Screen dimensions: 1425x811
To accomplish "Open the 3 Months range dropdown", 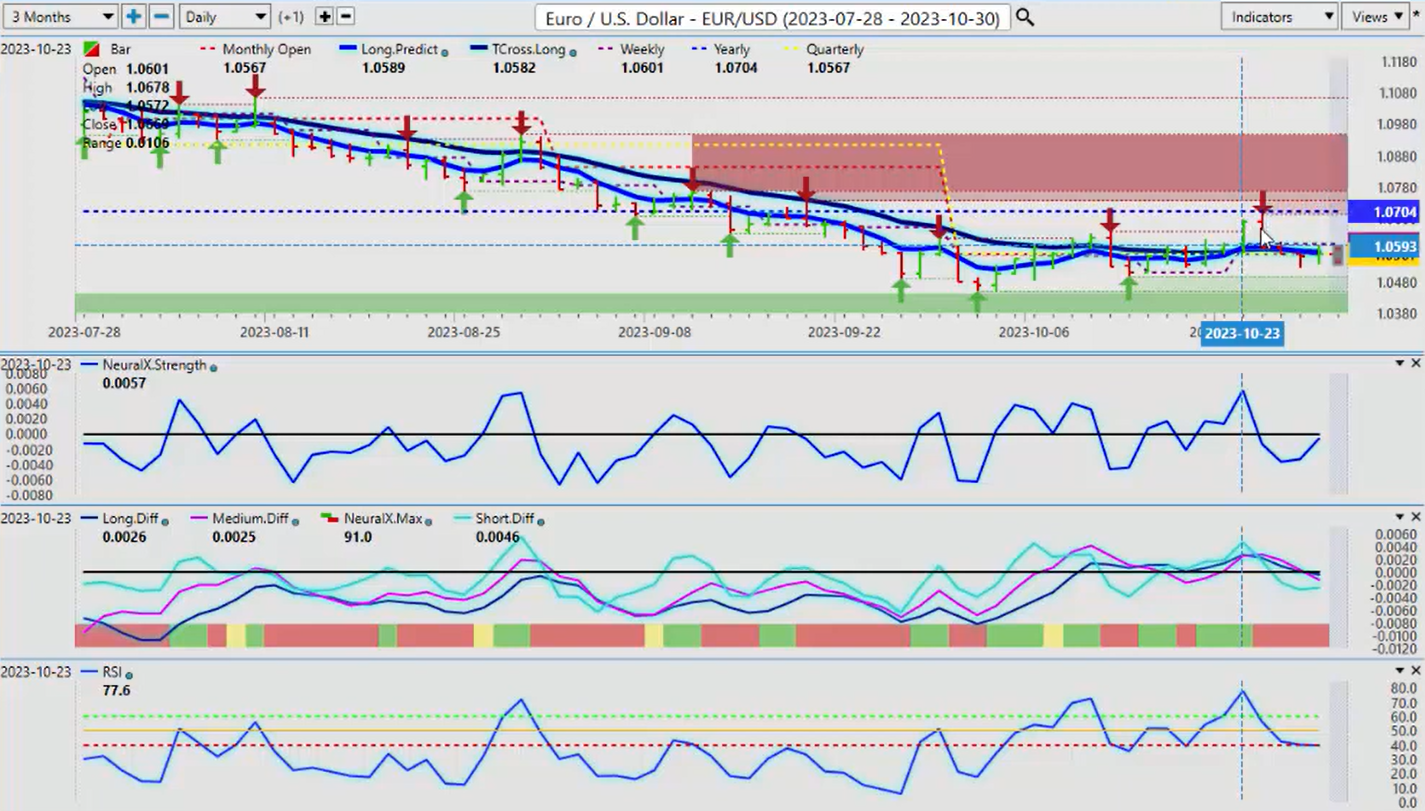I will (61, 17).
